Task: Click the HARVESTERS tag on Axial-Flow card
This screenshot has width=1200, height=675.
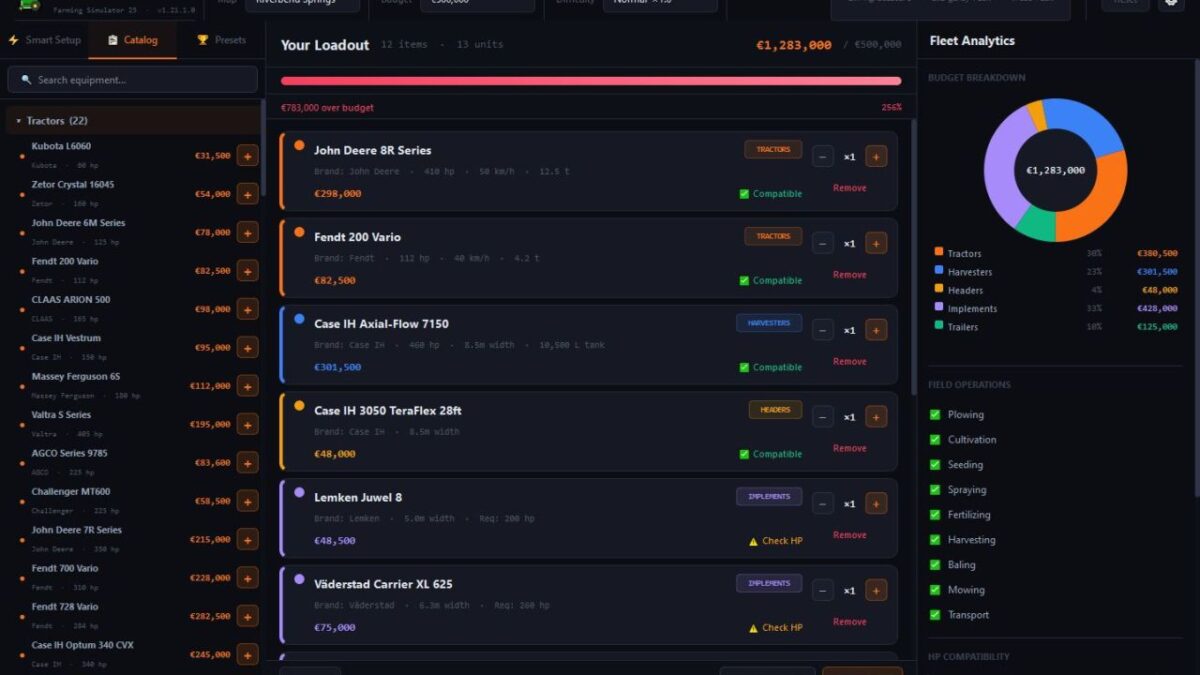Action: (x=769, y=323)
